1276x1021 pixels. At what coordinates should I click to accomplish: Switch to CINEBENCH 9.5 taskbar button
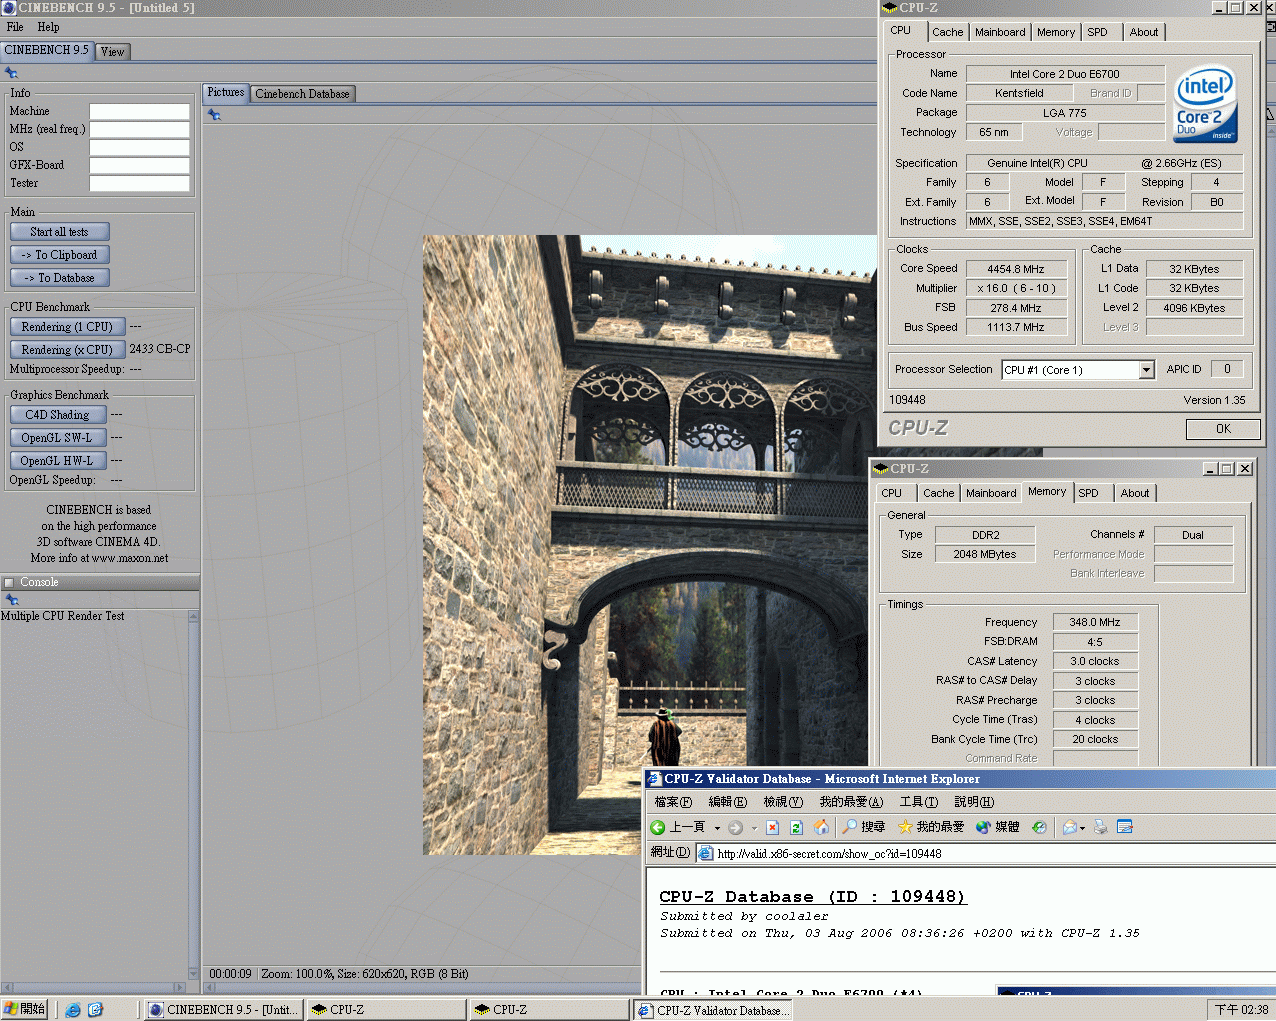tap(224, 1010)
